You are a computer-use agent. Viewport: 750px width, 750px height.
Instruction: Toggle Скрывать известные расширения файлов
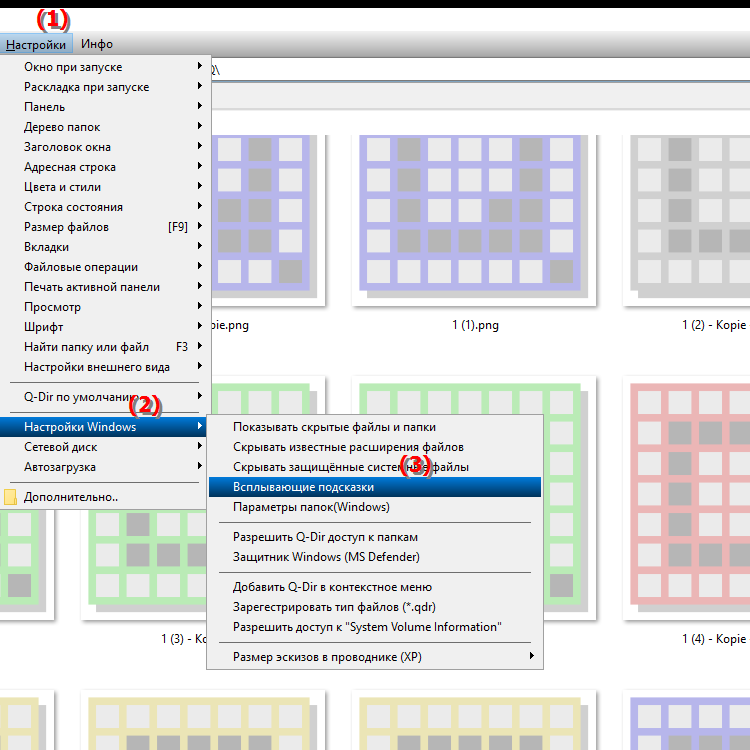click(x=375, y=447)
